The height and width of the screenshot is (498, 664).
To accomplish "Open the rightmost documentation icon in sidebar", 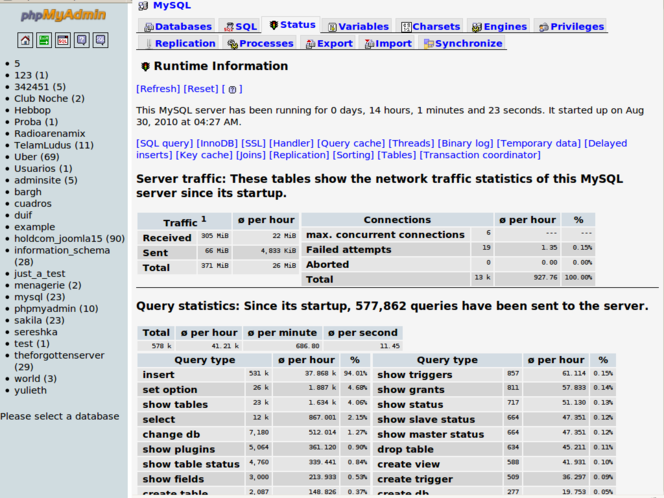I will (x=100, y=40).
